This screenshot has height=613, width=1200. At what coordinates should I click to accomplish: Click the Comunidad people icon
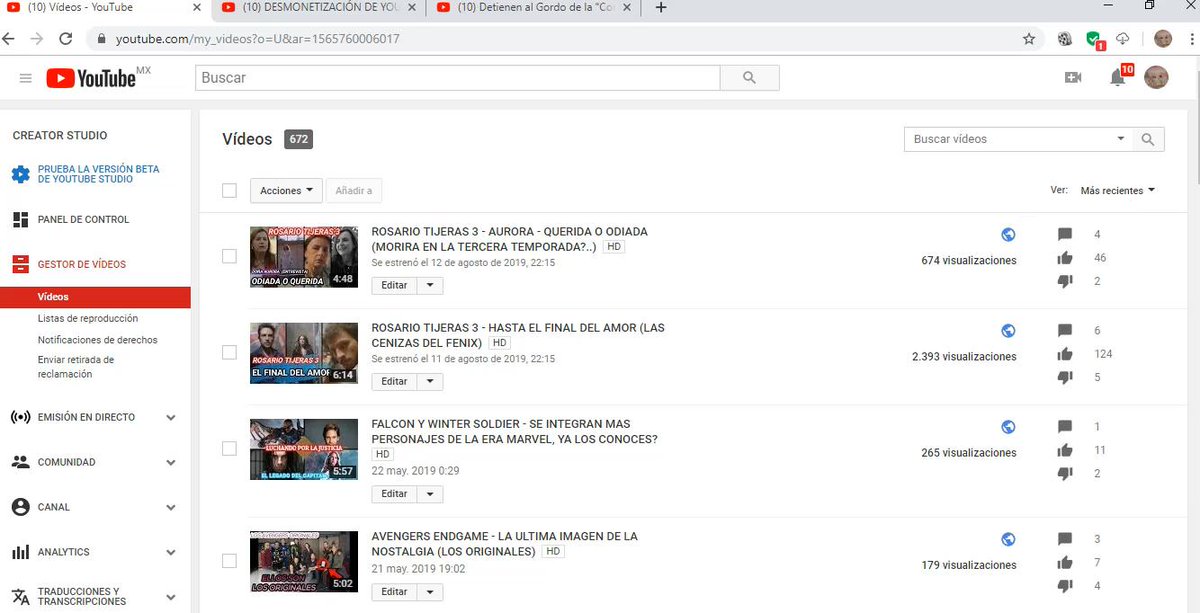(x=20, y=462)
